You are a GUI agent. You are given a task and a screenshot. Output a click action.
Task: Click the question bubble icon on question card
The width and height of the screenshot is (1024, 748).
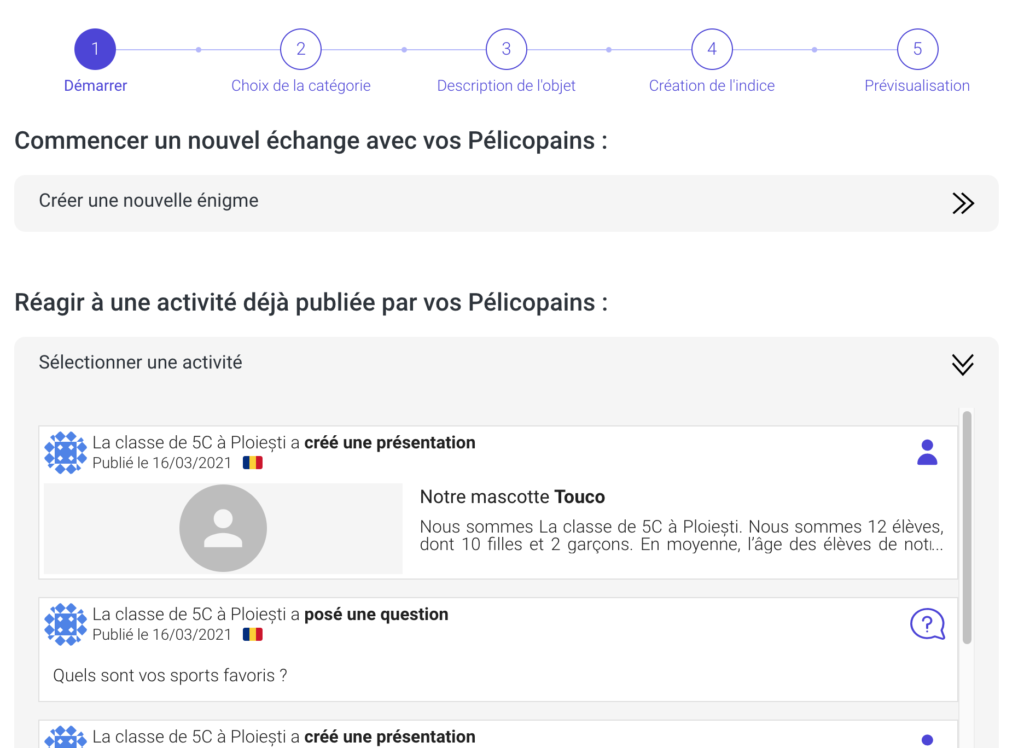[x=927, y=624]
